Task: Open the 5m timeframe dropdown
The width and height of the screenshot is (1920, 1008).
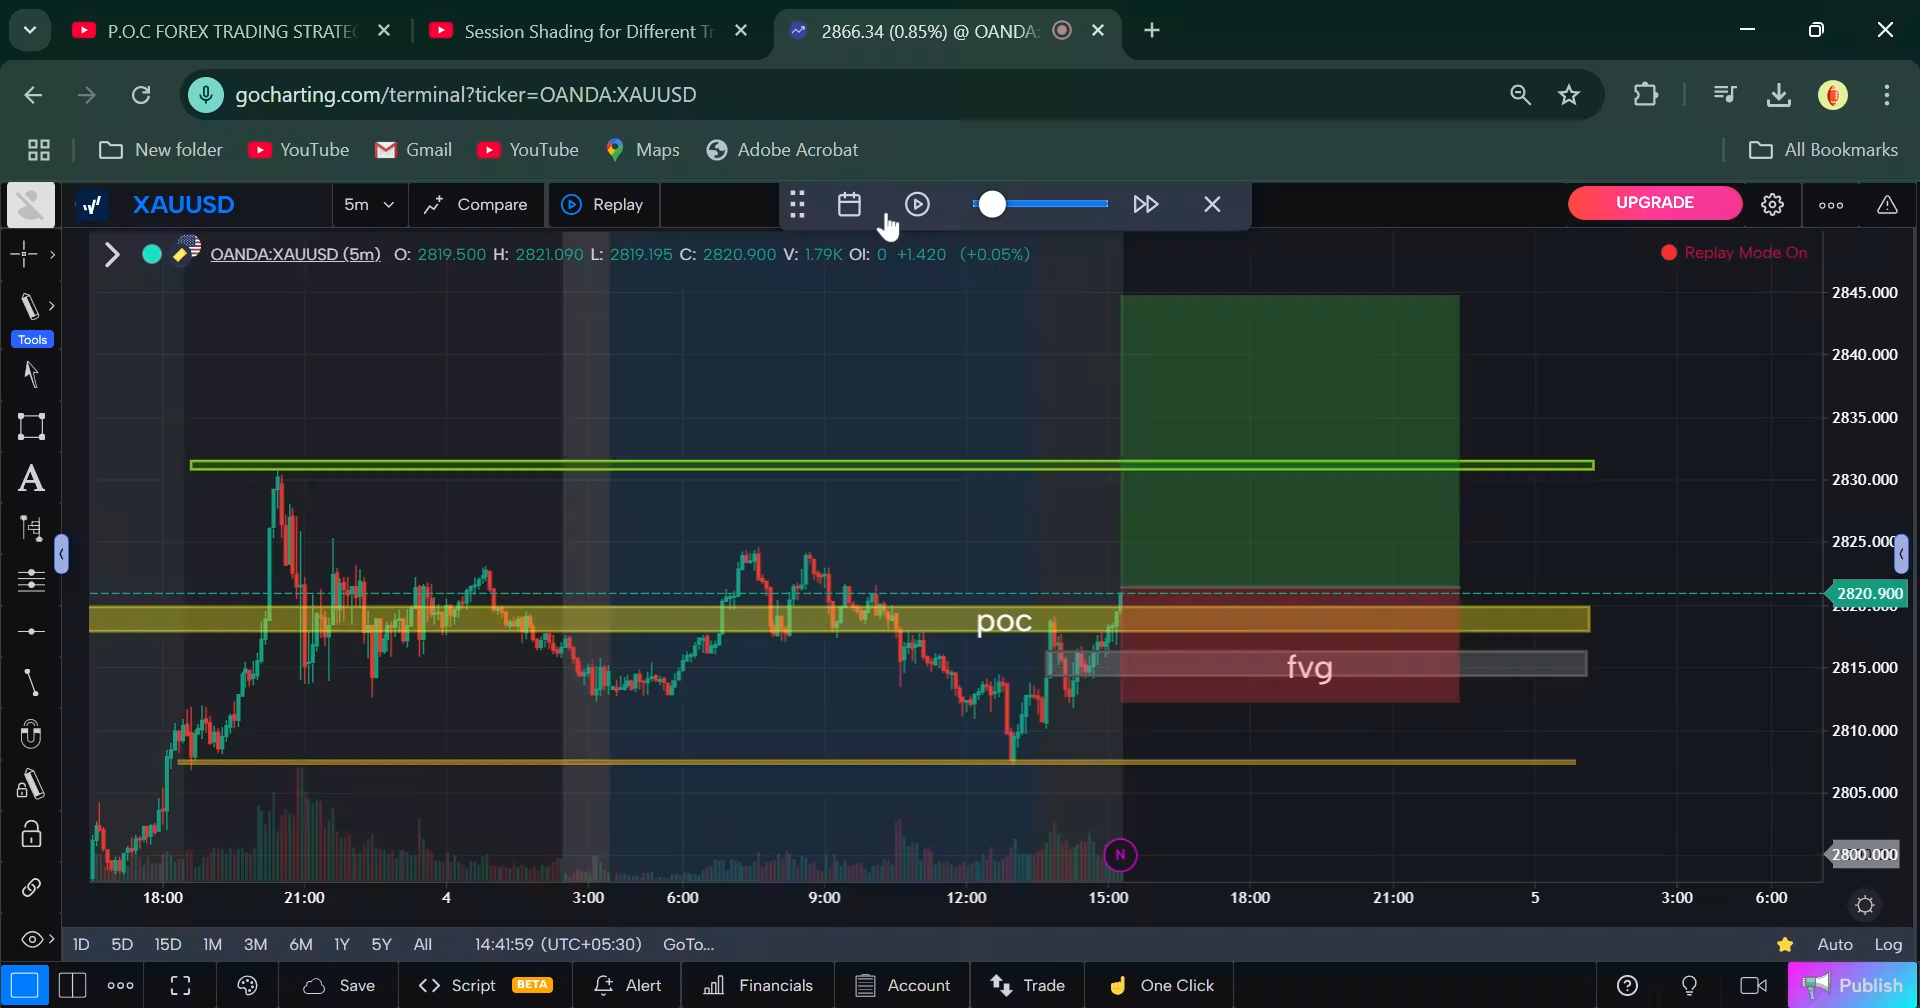Action: point(368,204)
